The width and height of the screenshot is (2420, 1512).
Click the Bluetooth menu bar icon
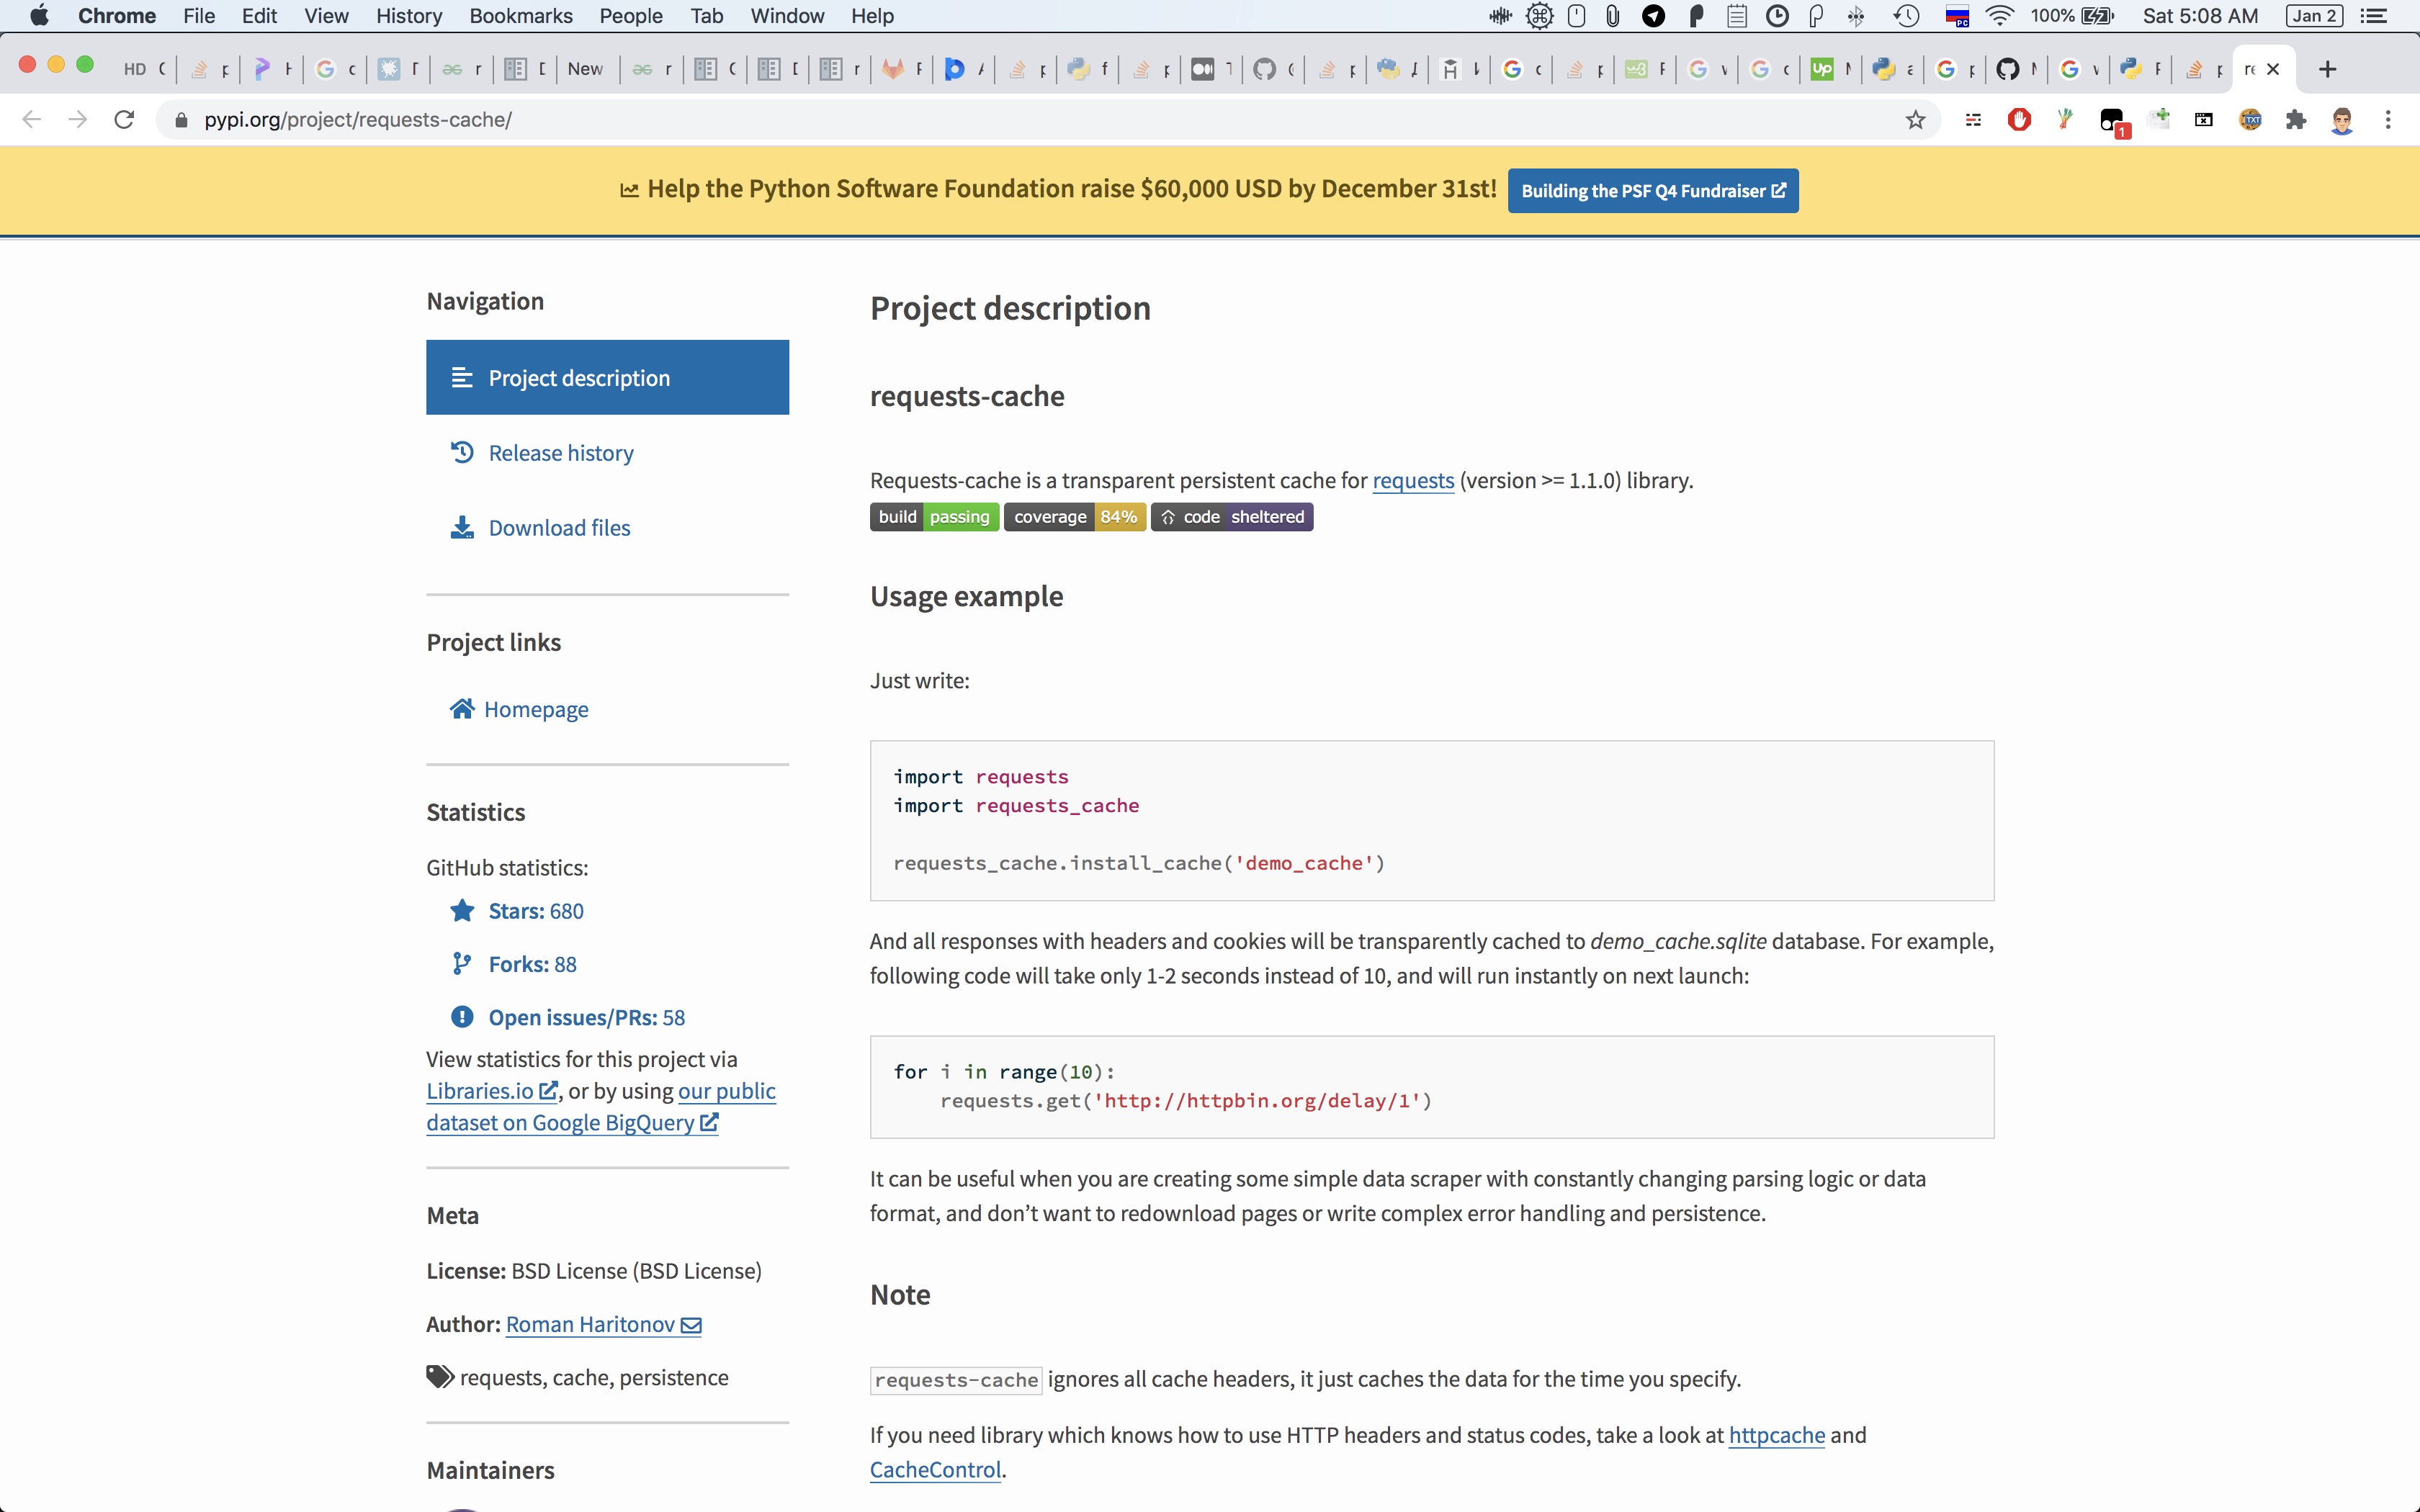pyautogui.click(x=1856, y=16)
